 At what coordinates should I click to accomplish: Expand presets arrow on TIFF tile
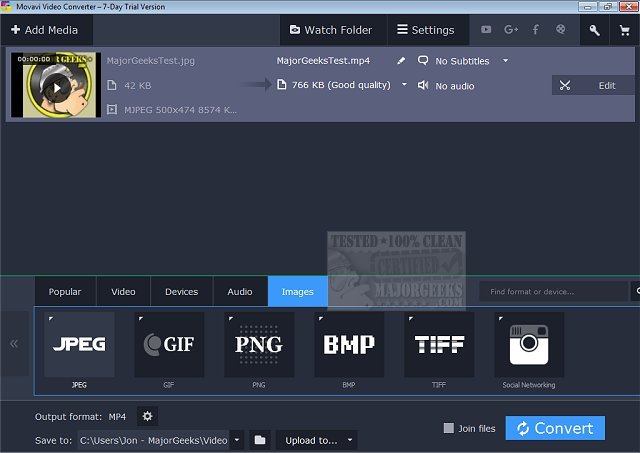pos(411,318)
